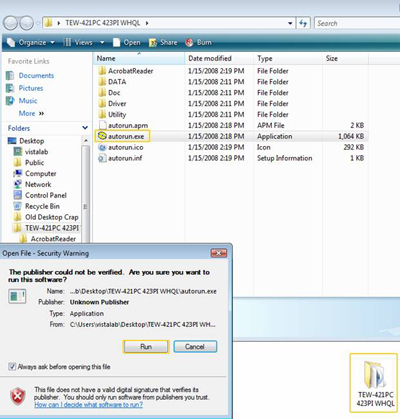Select the Driver folder icon
The height and width of the screenshot is (419, 400).
click(x=102, y=103)
